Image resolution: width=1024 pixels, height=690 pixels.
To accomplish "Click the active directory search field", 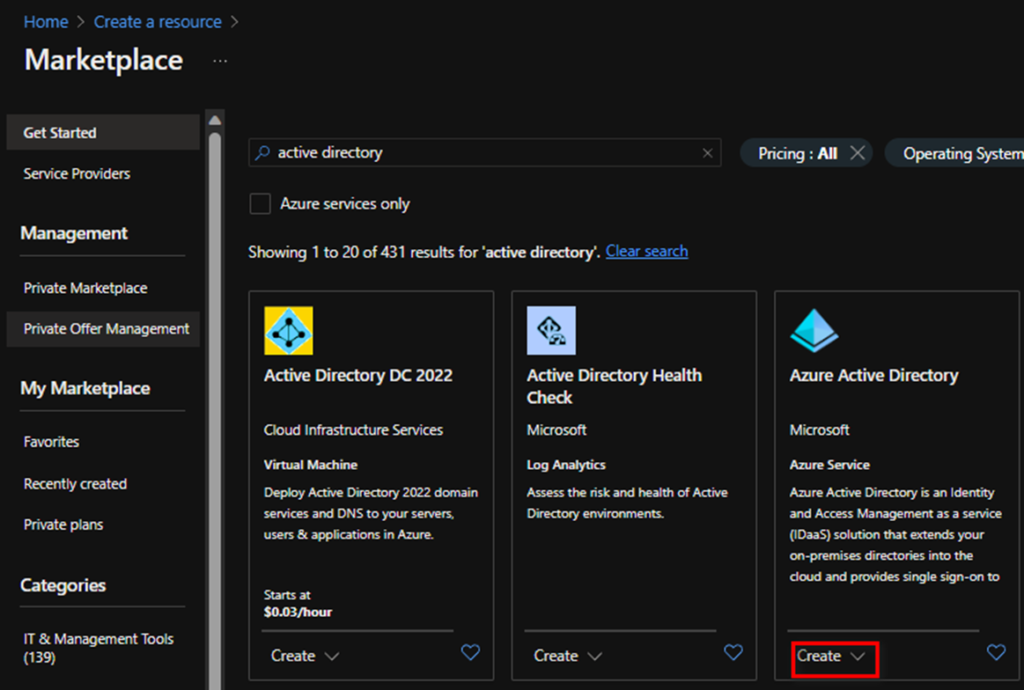I will click(485, 153).
